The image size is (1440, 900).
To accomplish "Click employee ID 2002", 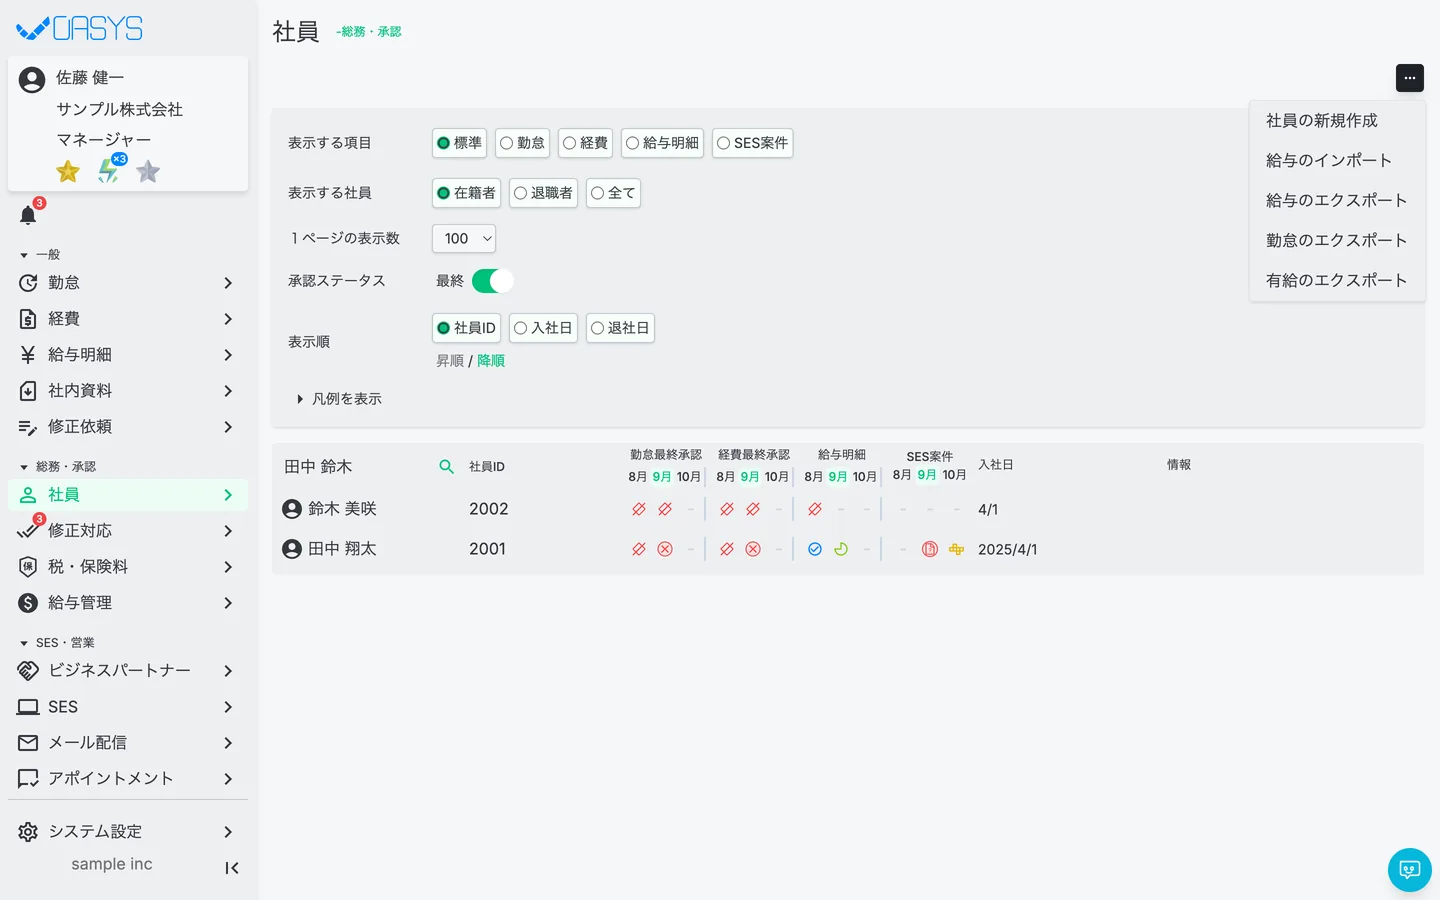I will [488, 509].
